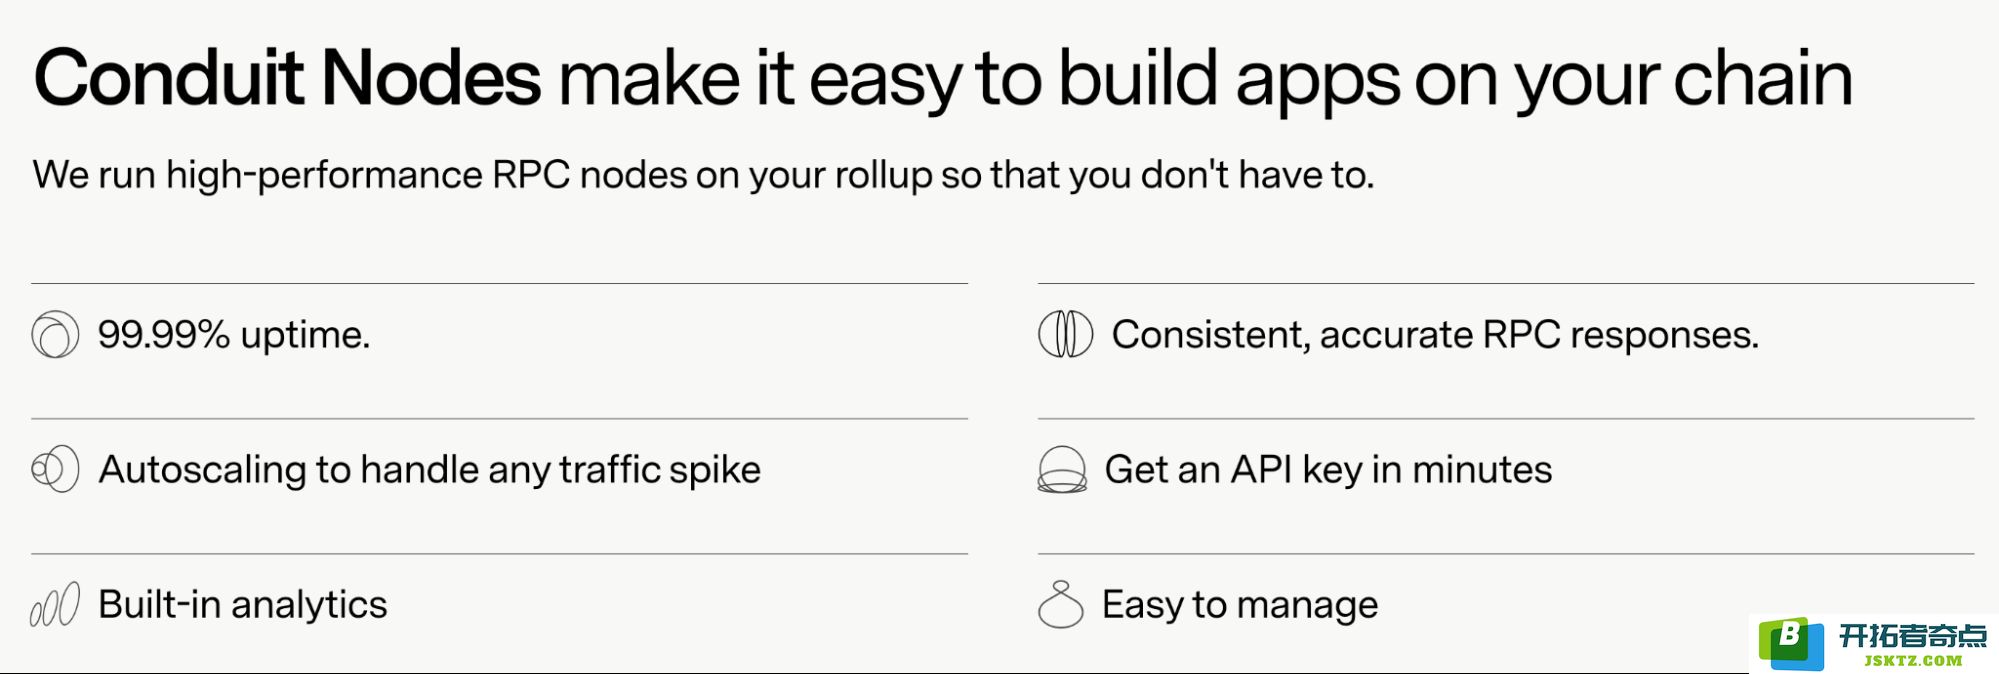Open the JSKTZ.COM watermark link
Image resolution: width=1999 pixels, height=674 pixels.
pyautogui.click(x=1913, y=660)
